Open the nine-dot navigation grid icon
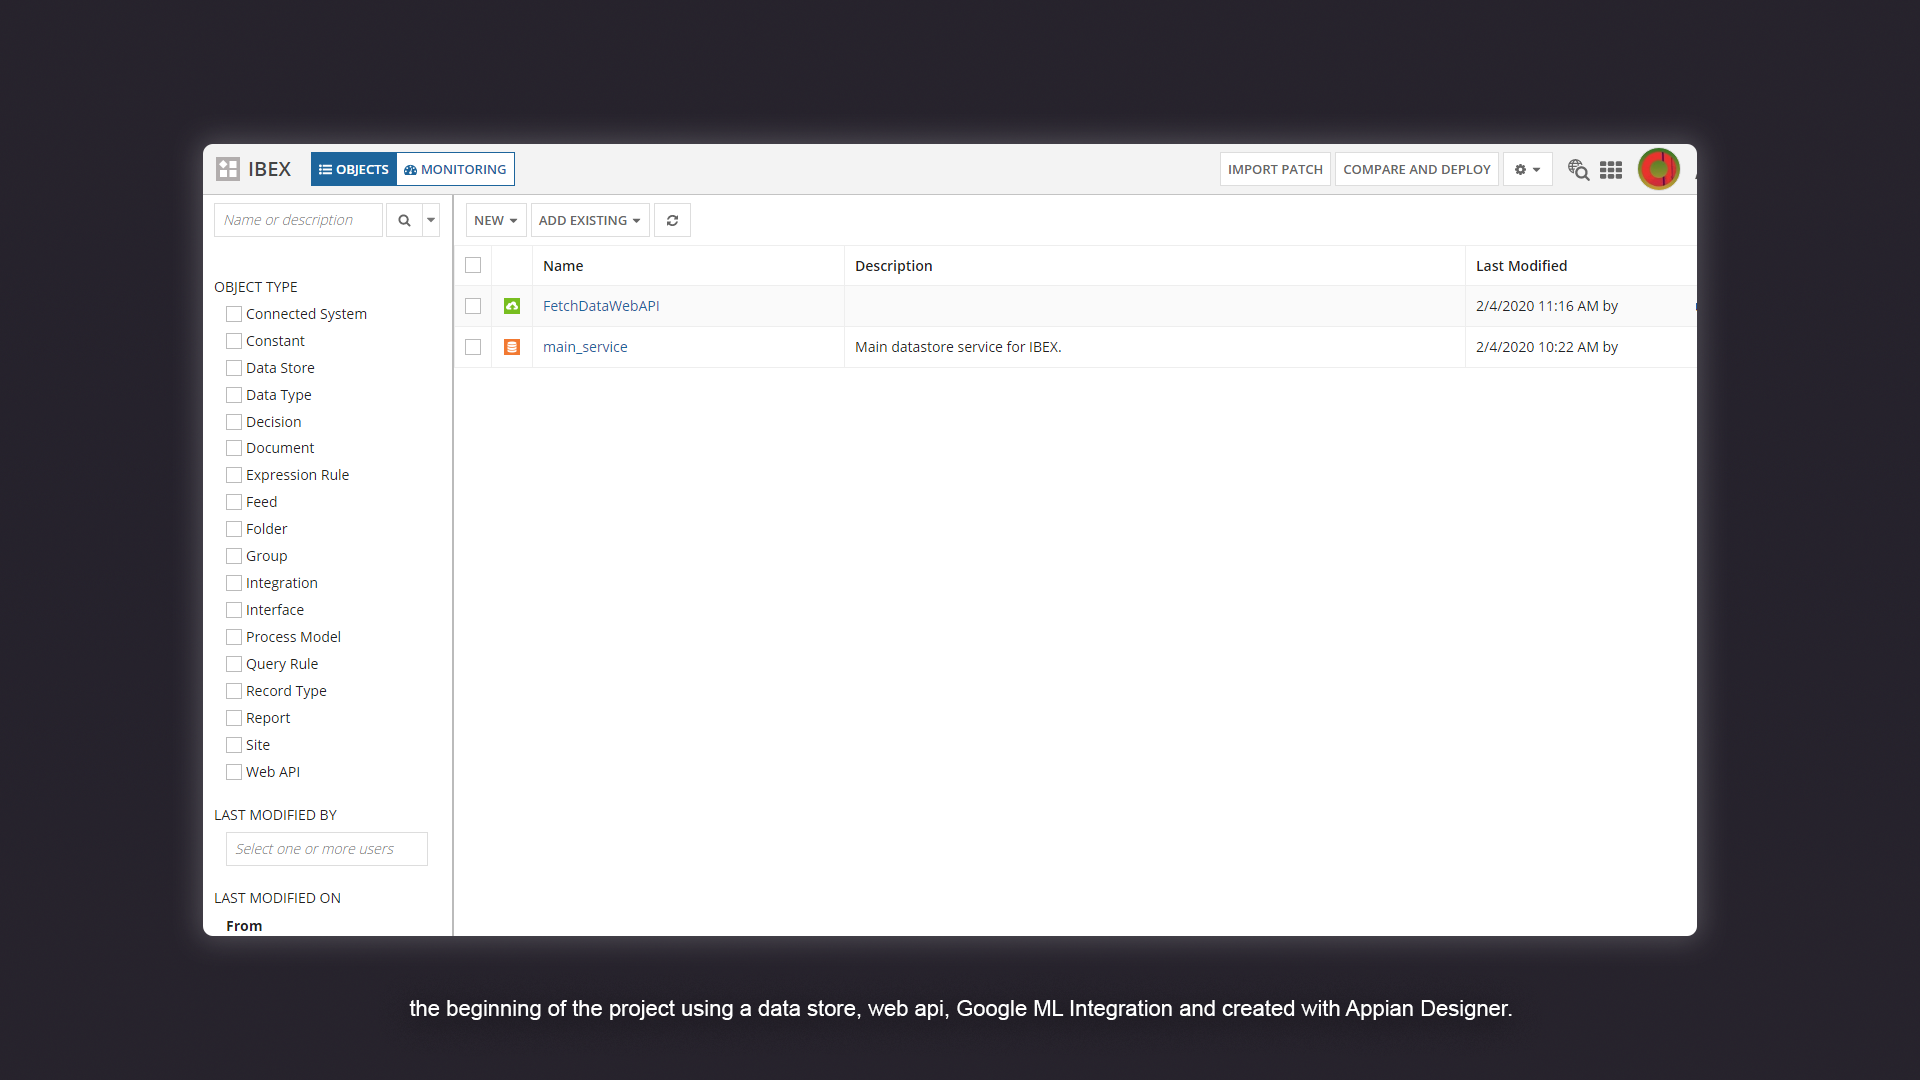This screenshot has width=1920, height=1080. pos(1610,170)
